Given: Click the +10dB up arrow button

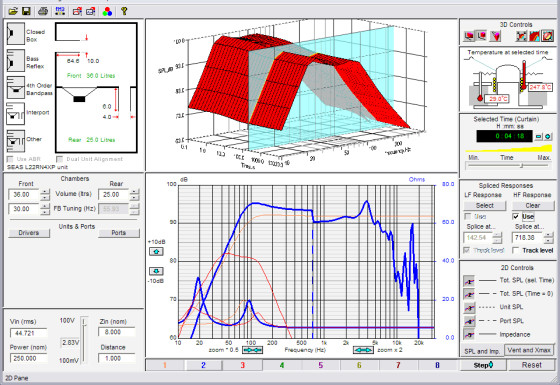Looking at the screenshot, I should [156, 251].
